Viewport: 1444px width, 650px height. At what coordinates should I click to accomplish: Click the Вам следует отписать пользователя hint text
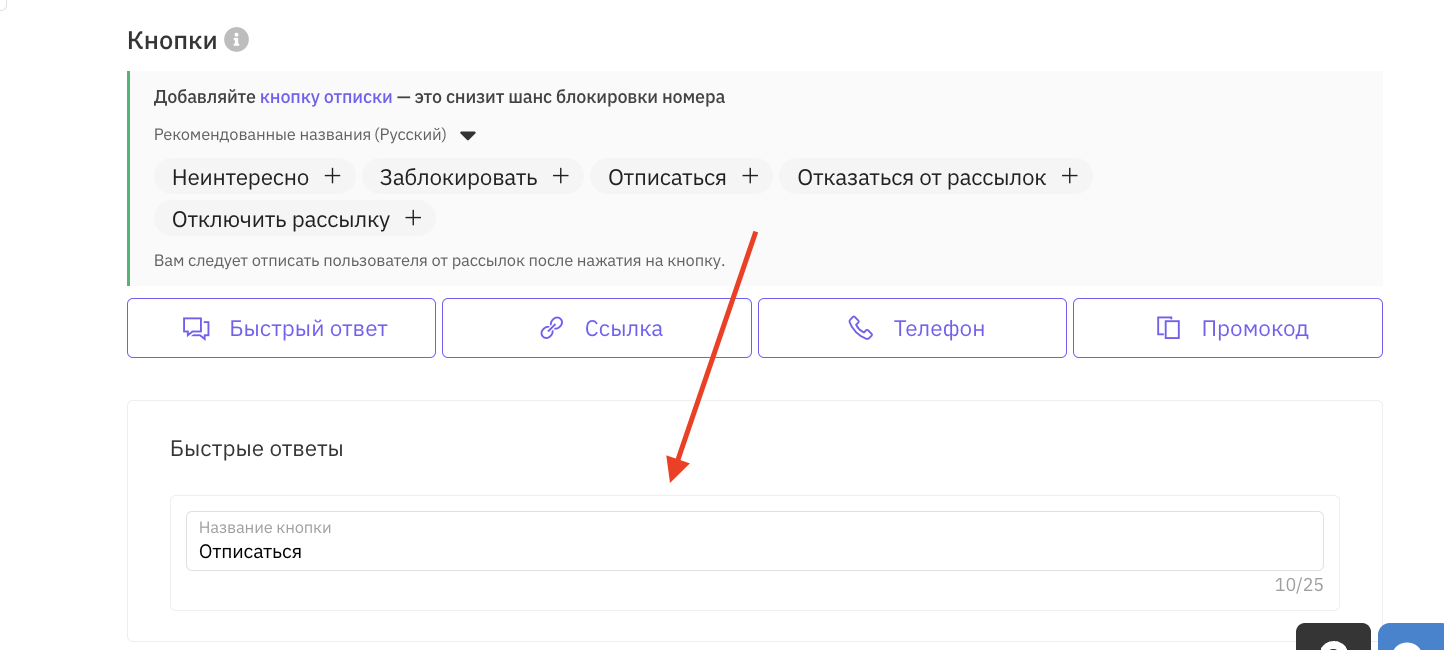tap(439, 261)
